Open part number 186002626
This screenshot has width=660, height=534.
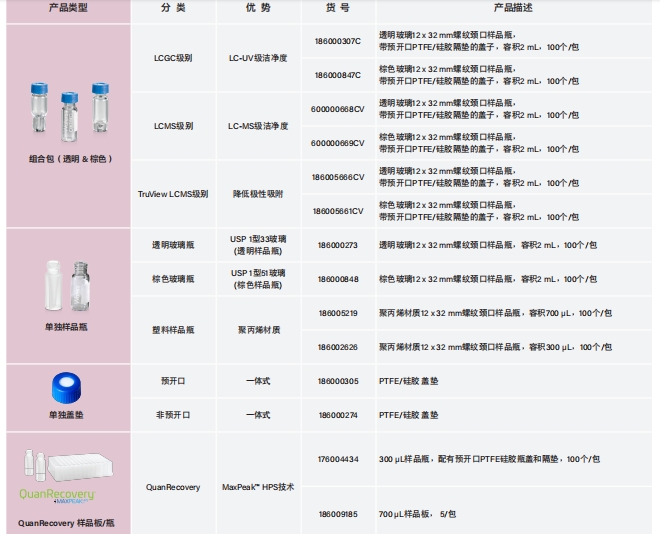pos(337,346)
